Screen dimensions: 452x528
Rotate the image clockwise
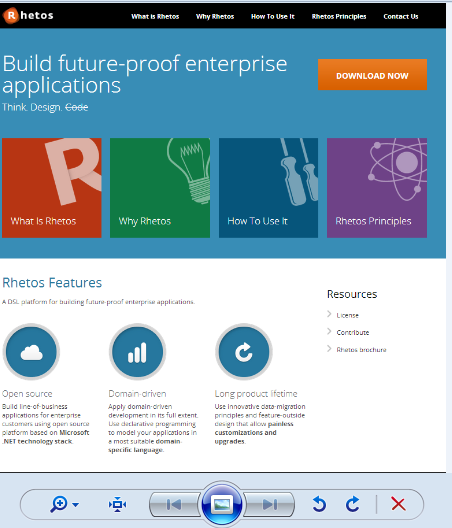pos(353,504)
